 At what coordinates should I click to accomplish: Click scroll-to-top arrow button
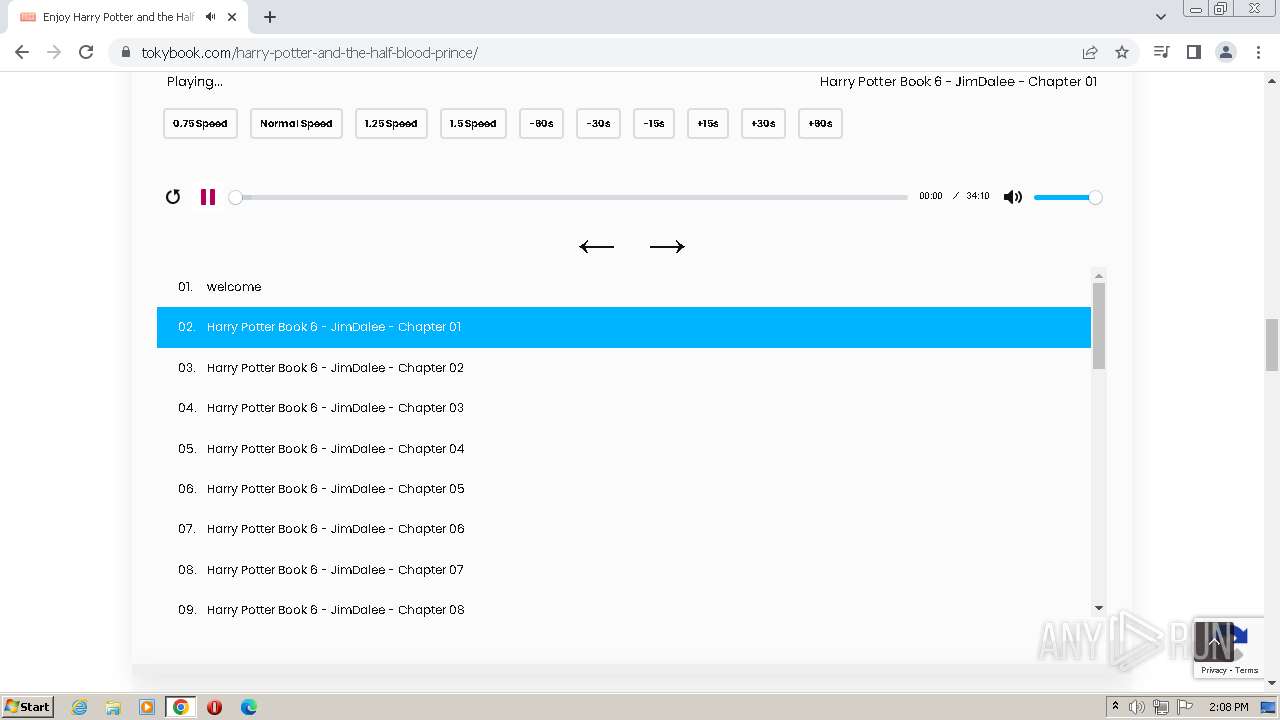coord(1214,641)
